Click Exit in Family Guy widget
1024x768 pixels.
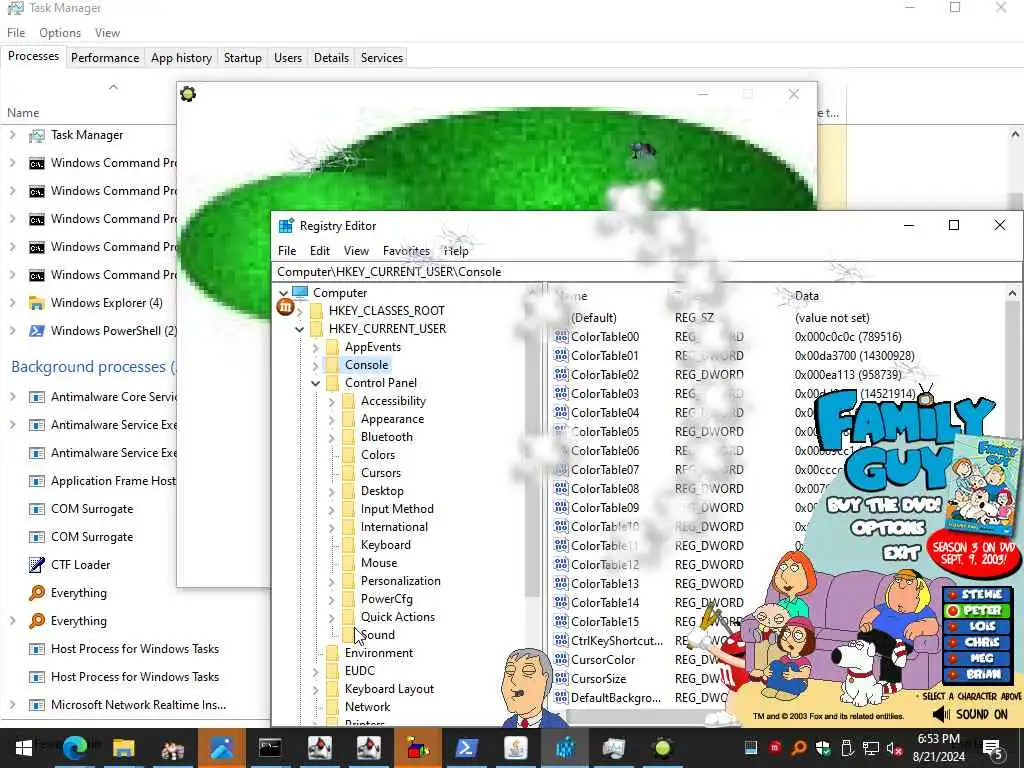pyautogui.click(x=901, y=553)
